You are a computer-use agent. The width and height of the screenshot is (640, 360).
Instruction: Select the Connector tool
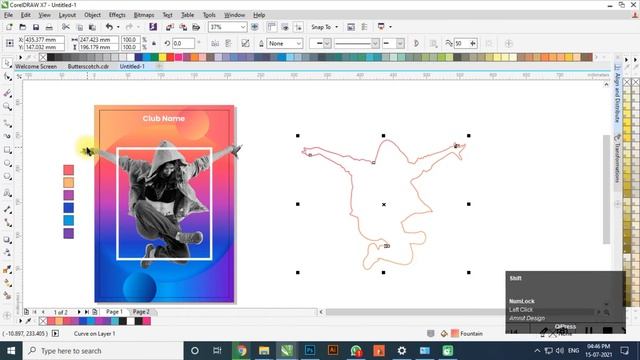(x=7, y=223)
